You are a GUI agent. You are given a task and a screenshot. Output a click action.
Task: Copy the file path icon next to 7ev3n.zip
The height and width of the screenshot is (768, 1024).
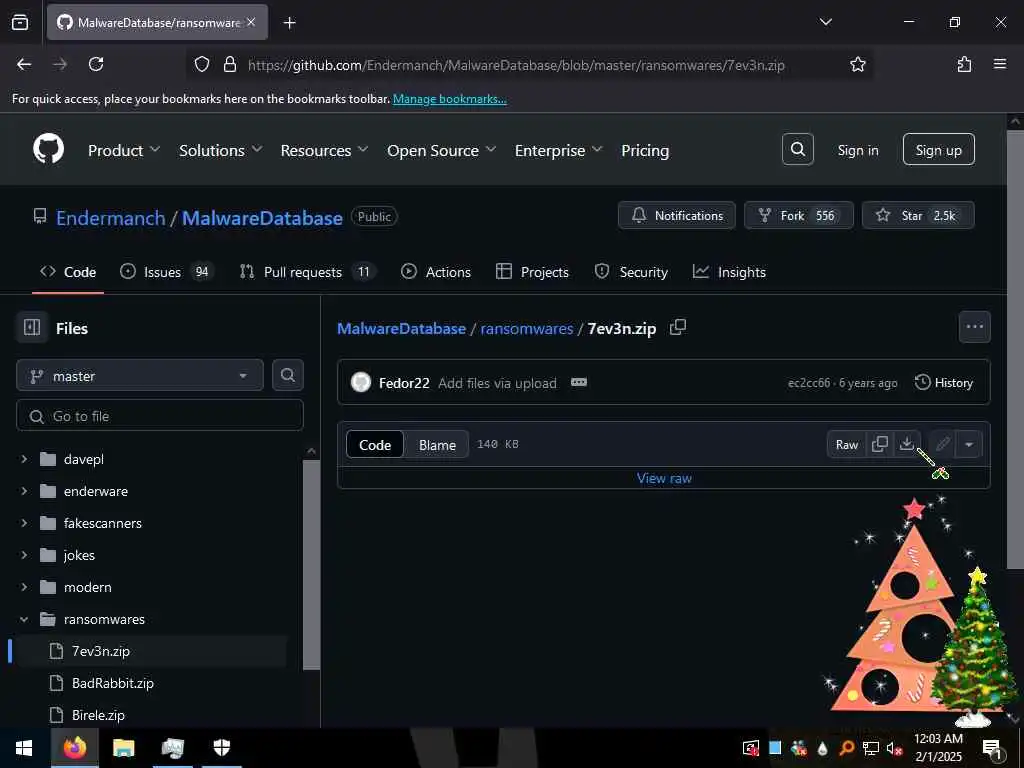[x=678, y=327]
